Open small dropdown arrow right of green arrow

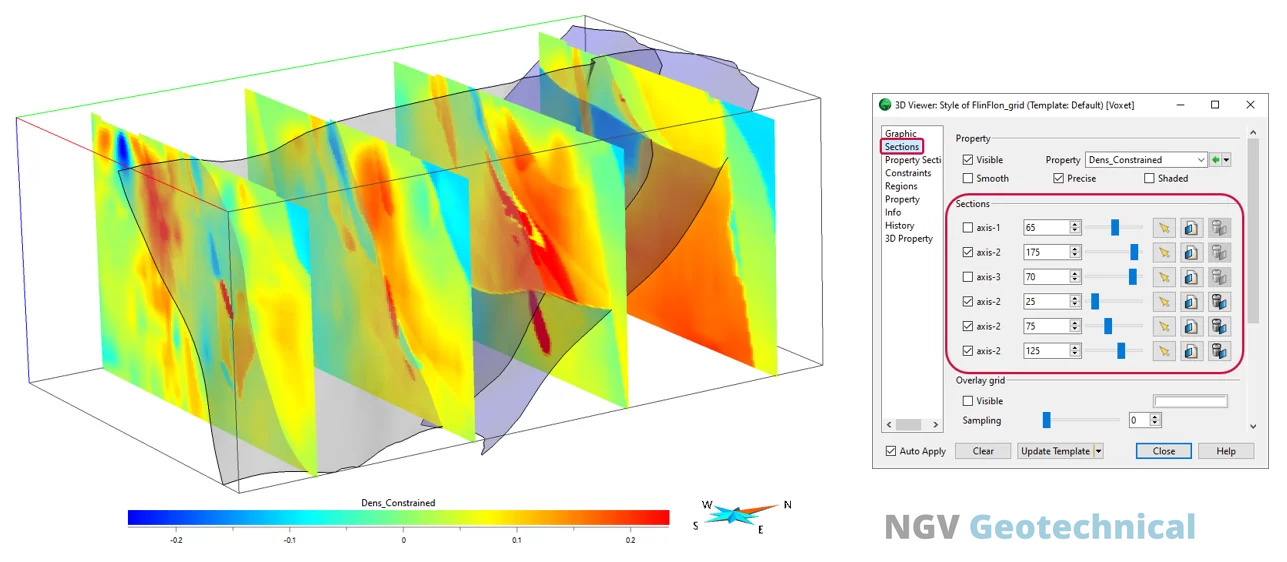[x=1227, y=160]
